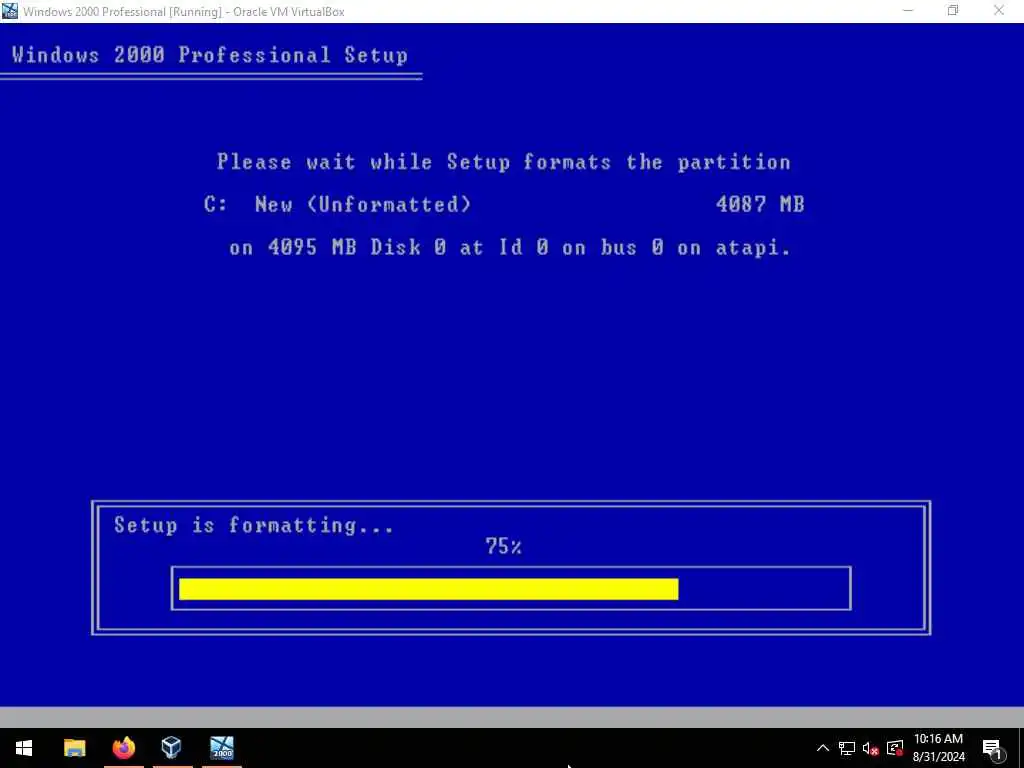
Task: Click the 'Please wait while Setup formats' message
Action: point(503,162)
